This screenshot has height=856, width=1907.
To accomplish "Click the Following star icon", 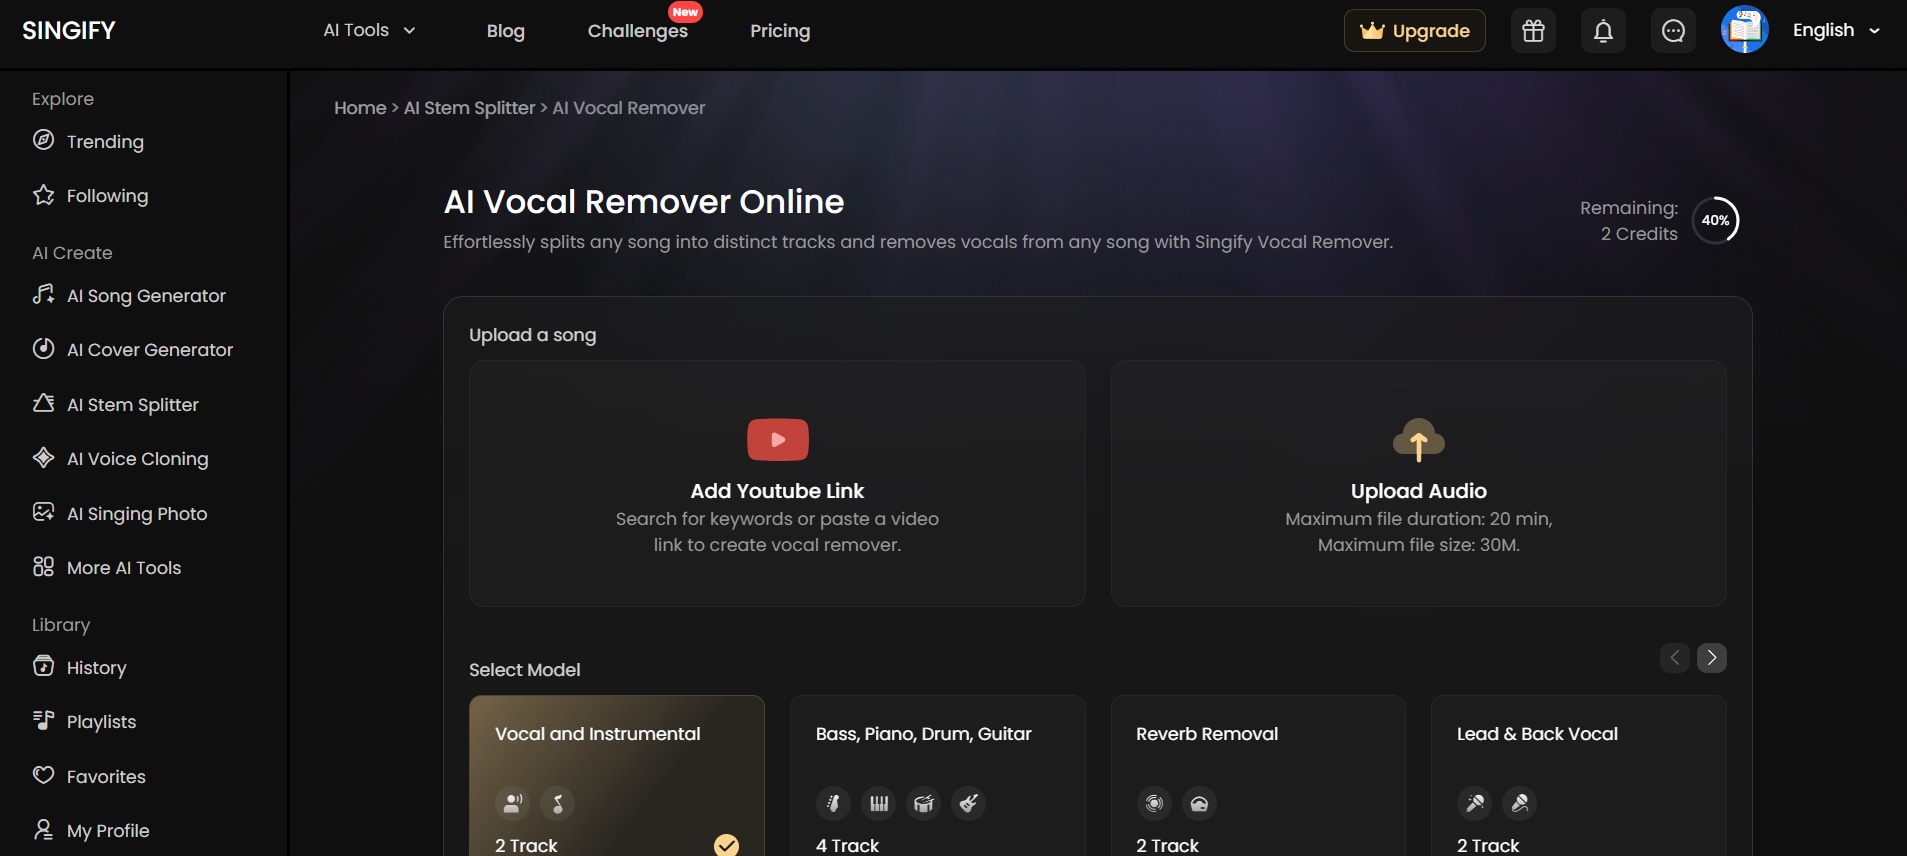I will (43, 195).
